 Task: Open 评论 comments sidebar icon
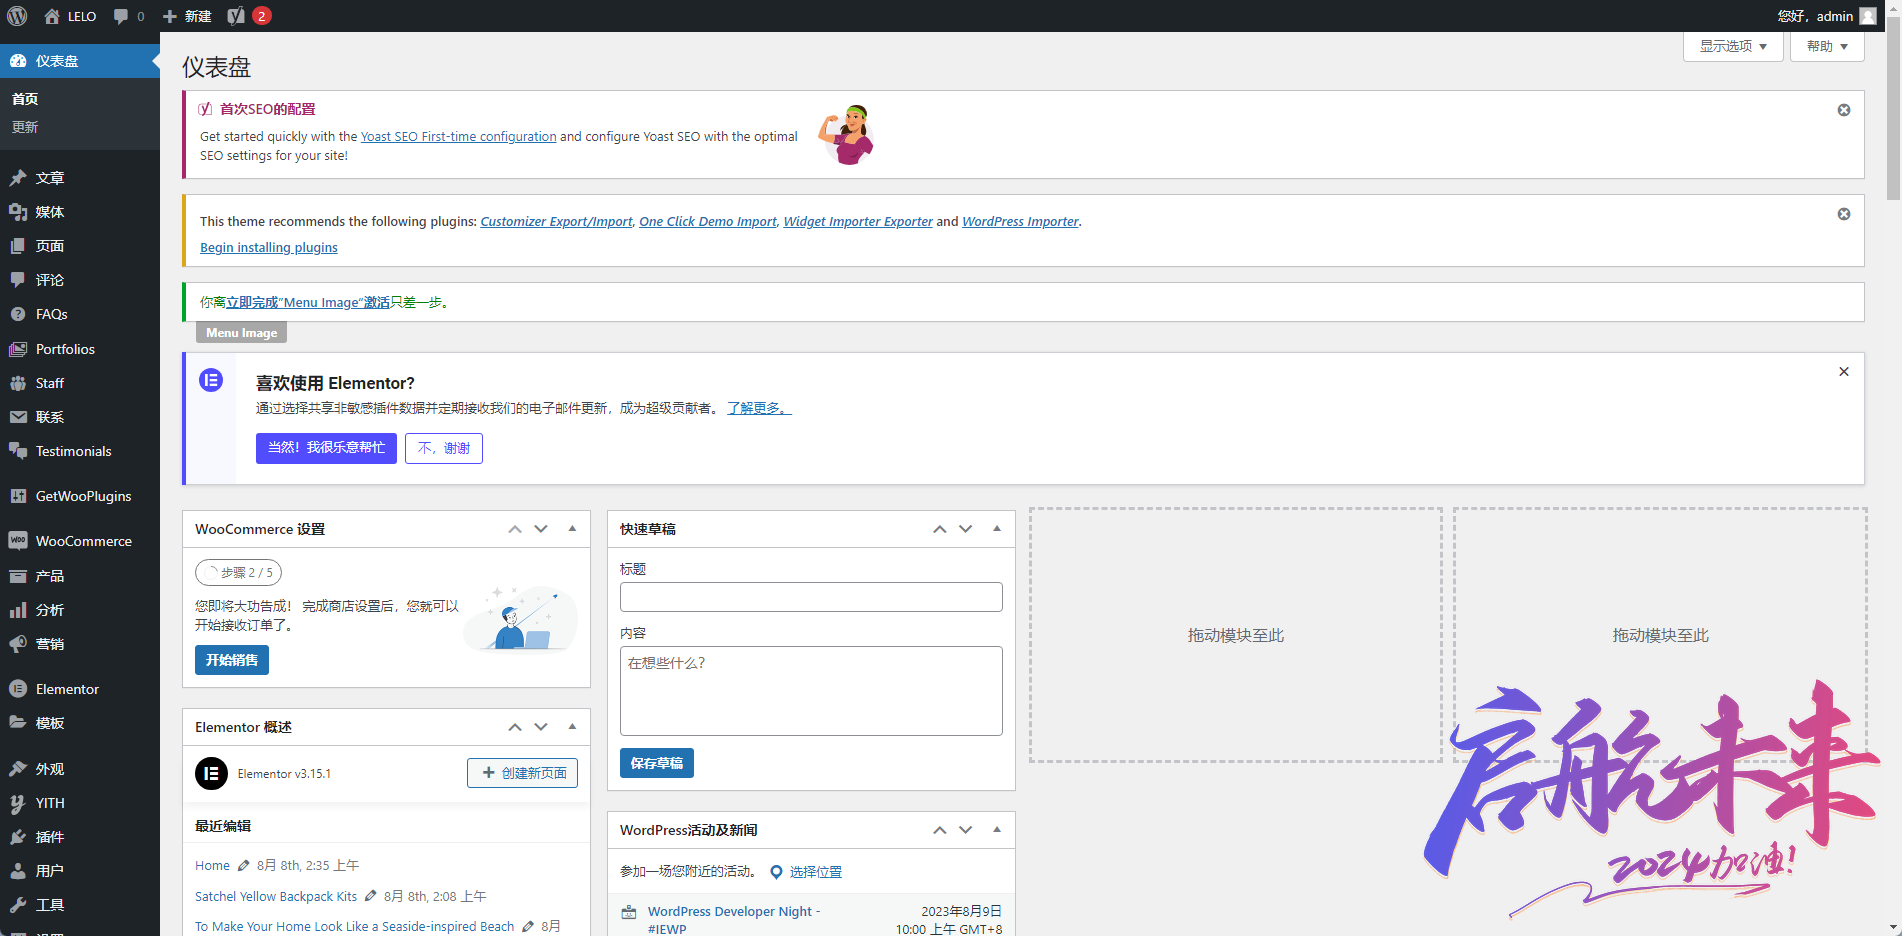coord(18,280)
